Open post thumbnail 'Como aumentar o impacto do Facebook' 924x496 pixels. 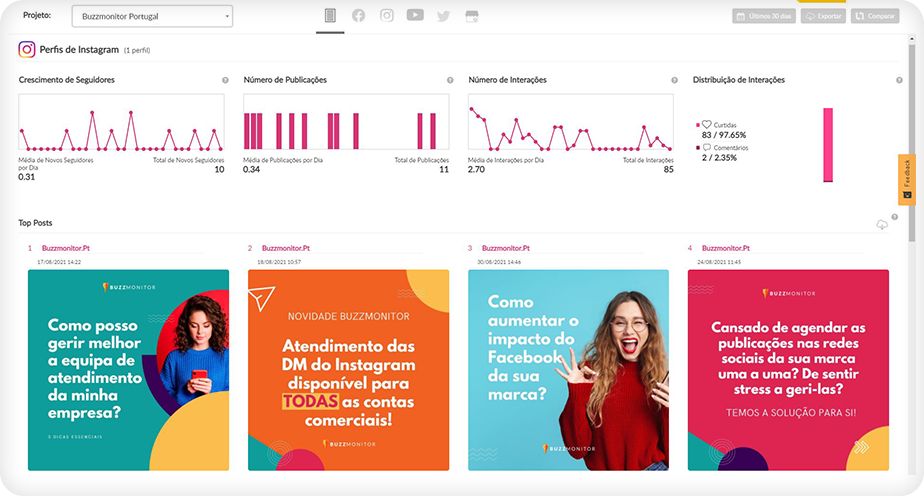tap(568, 370)
